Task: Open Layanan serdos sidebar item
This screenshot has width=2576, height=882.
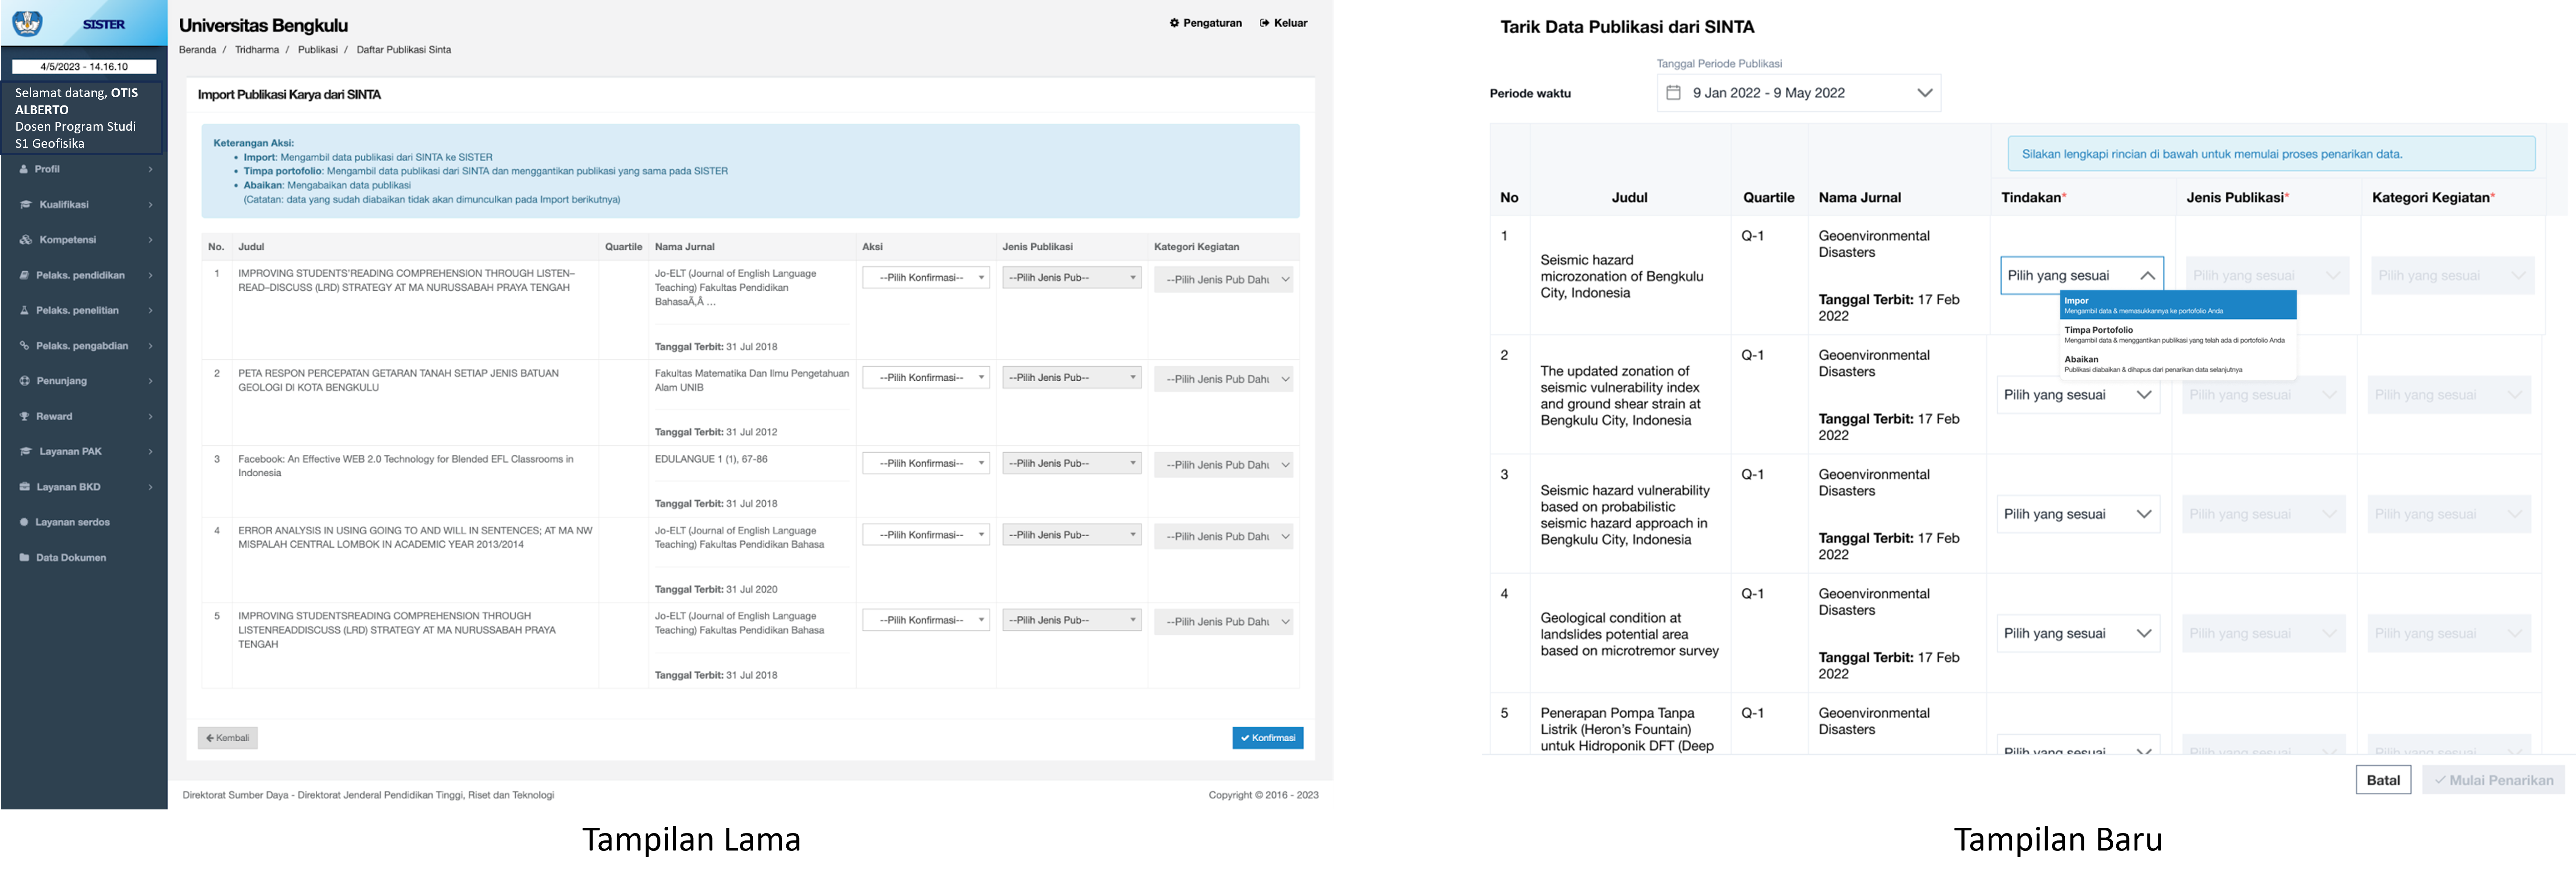Action: [x=84, y=522]
